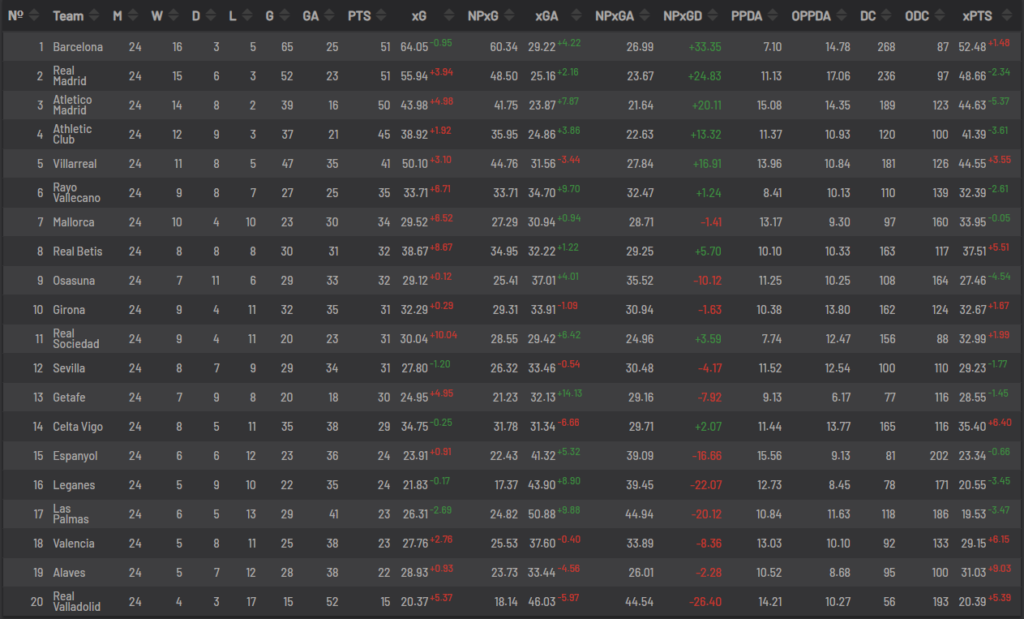Click the ODC column sort arrows

(x=940, y=16)
